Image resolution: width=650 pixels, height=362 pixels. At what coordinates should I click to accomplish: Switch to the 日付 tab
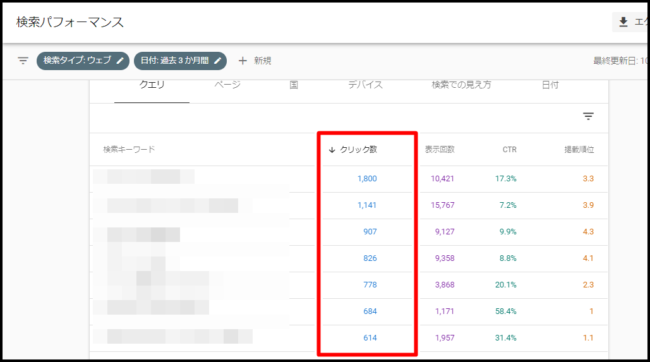550,85
